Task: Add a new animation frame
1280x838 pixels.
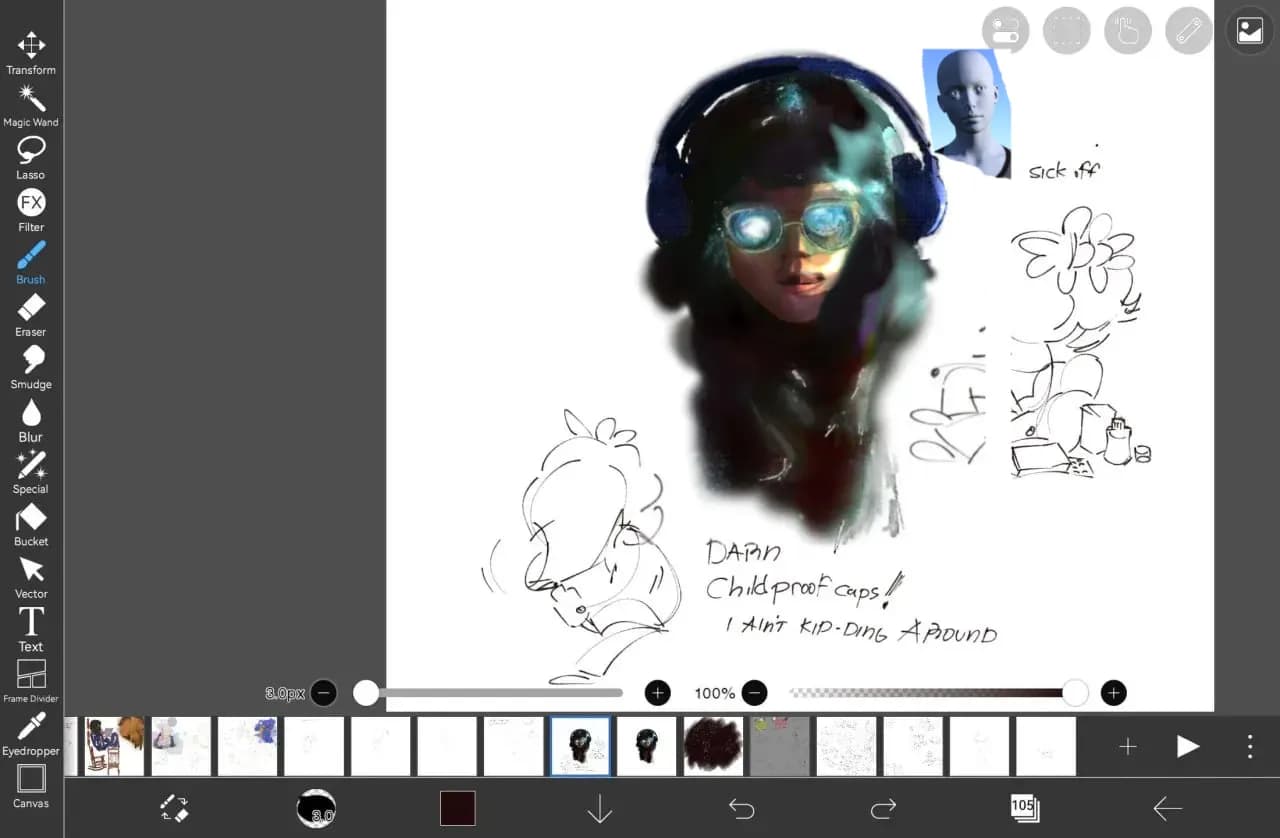Action: coord(1128,746)
